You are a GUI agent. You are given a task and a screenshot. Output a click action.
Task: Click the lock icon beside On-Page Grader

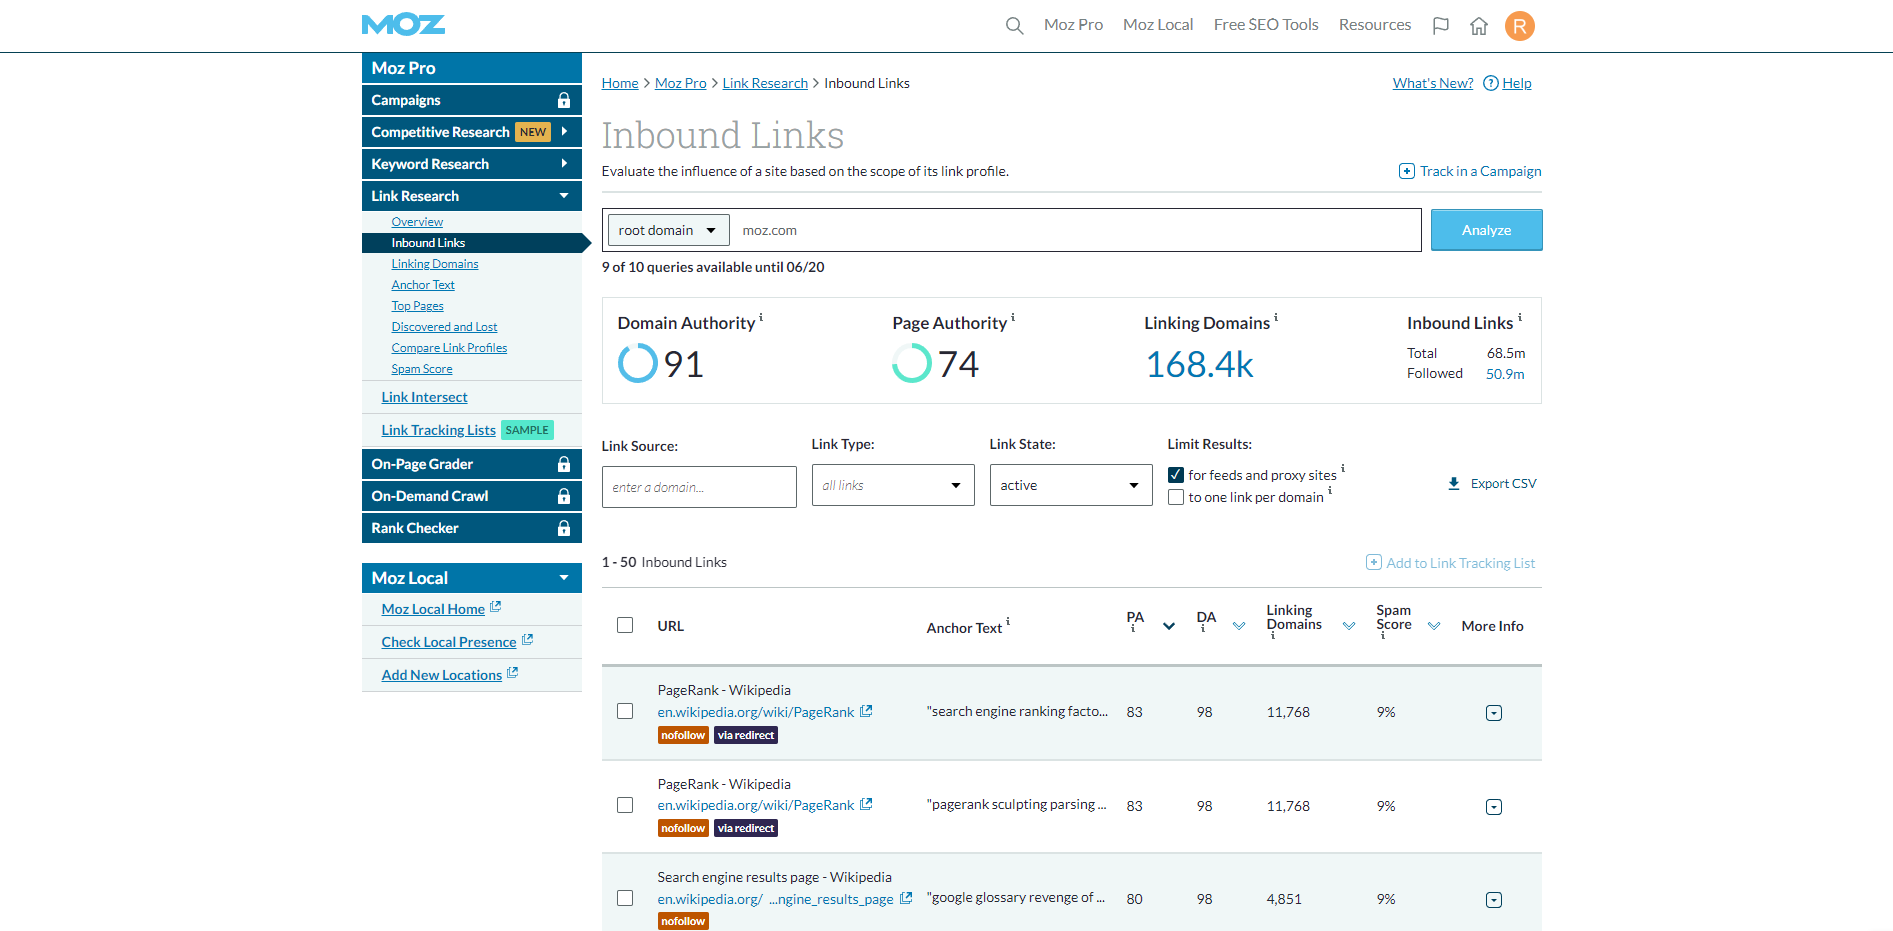[564, 464]
